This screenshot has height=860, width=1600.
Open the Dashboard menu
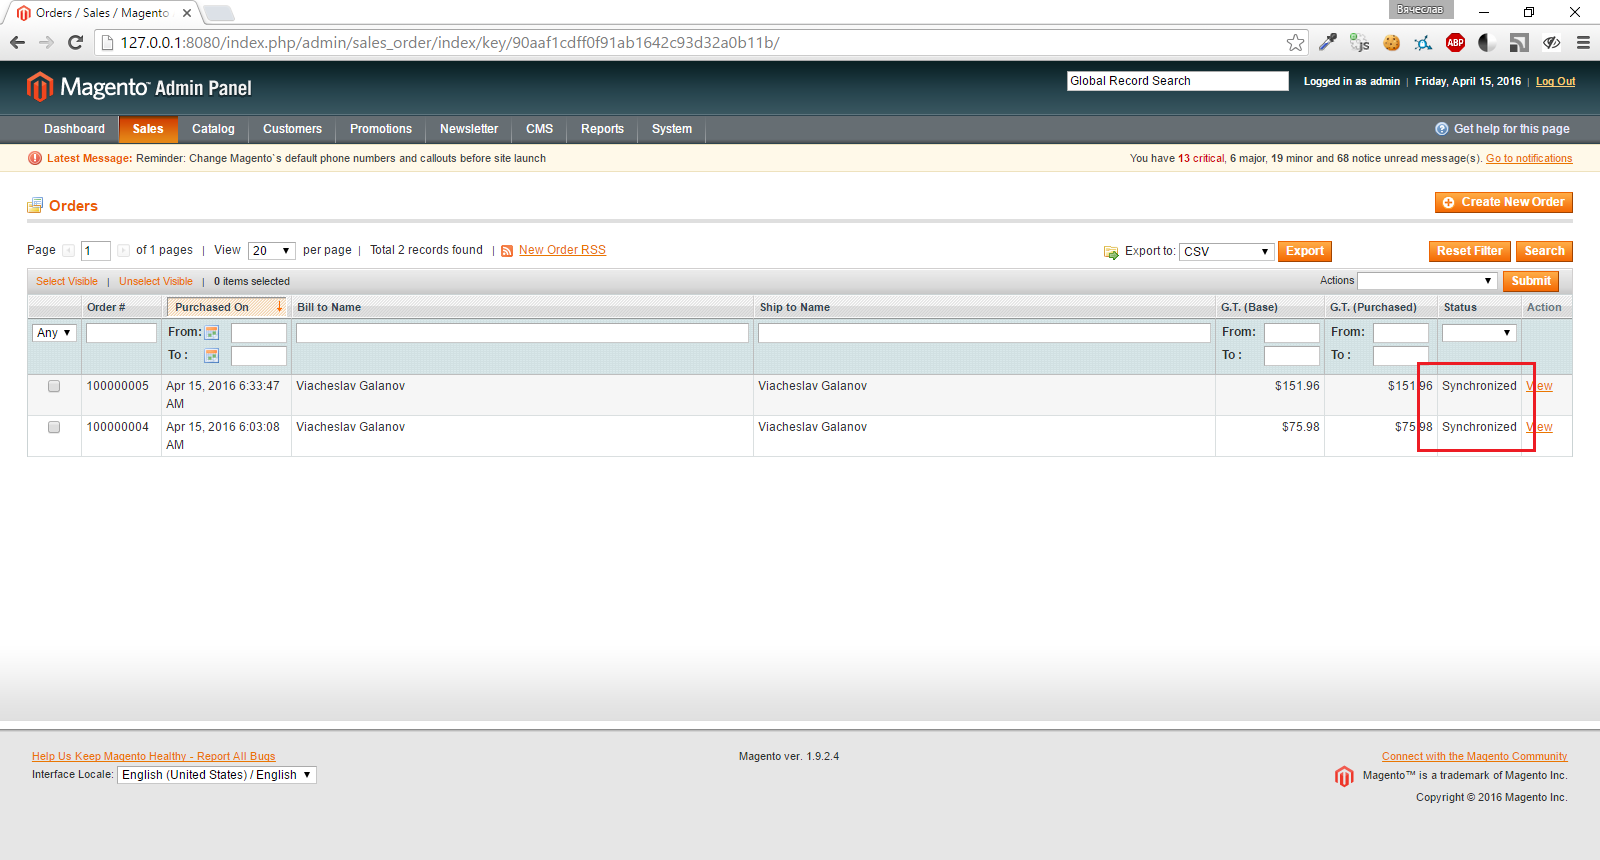tap(74, 129)
